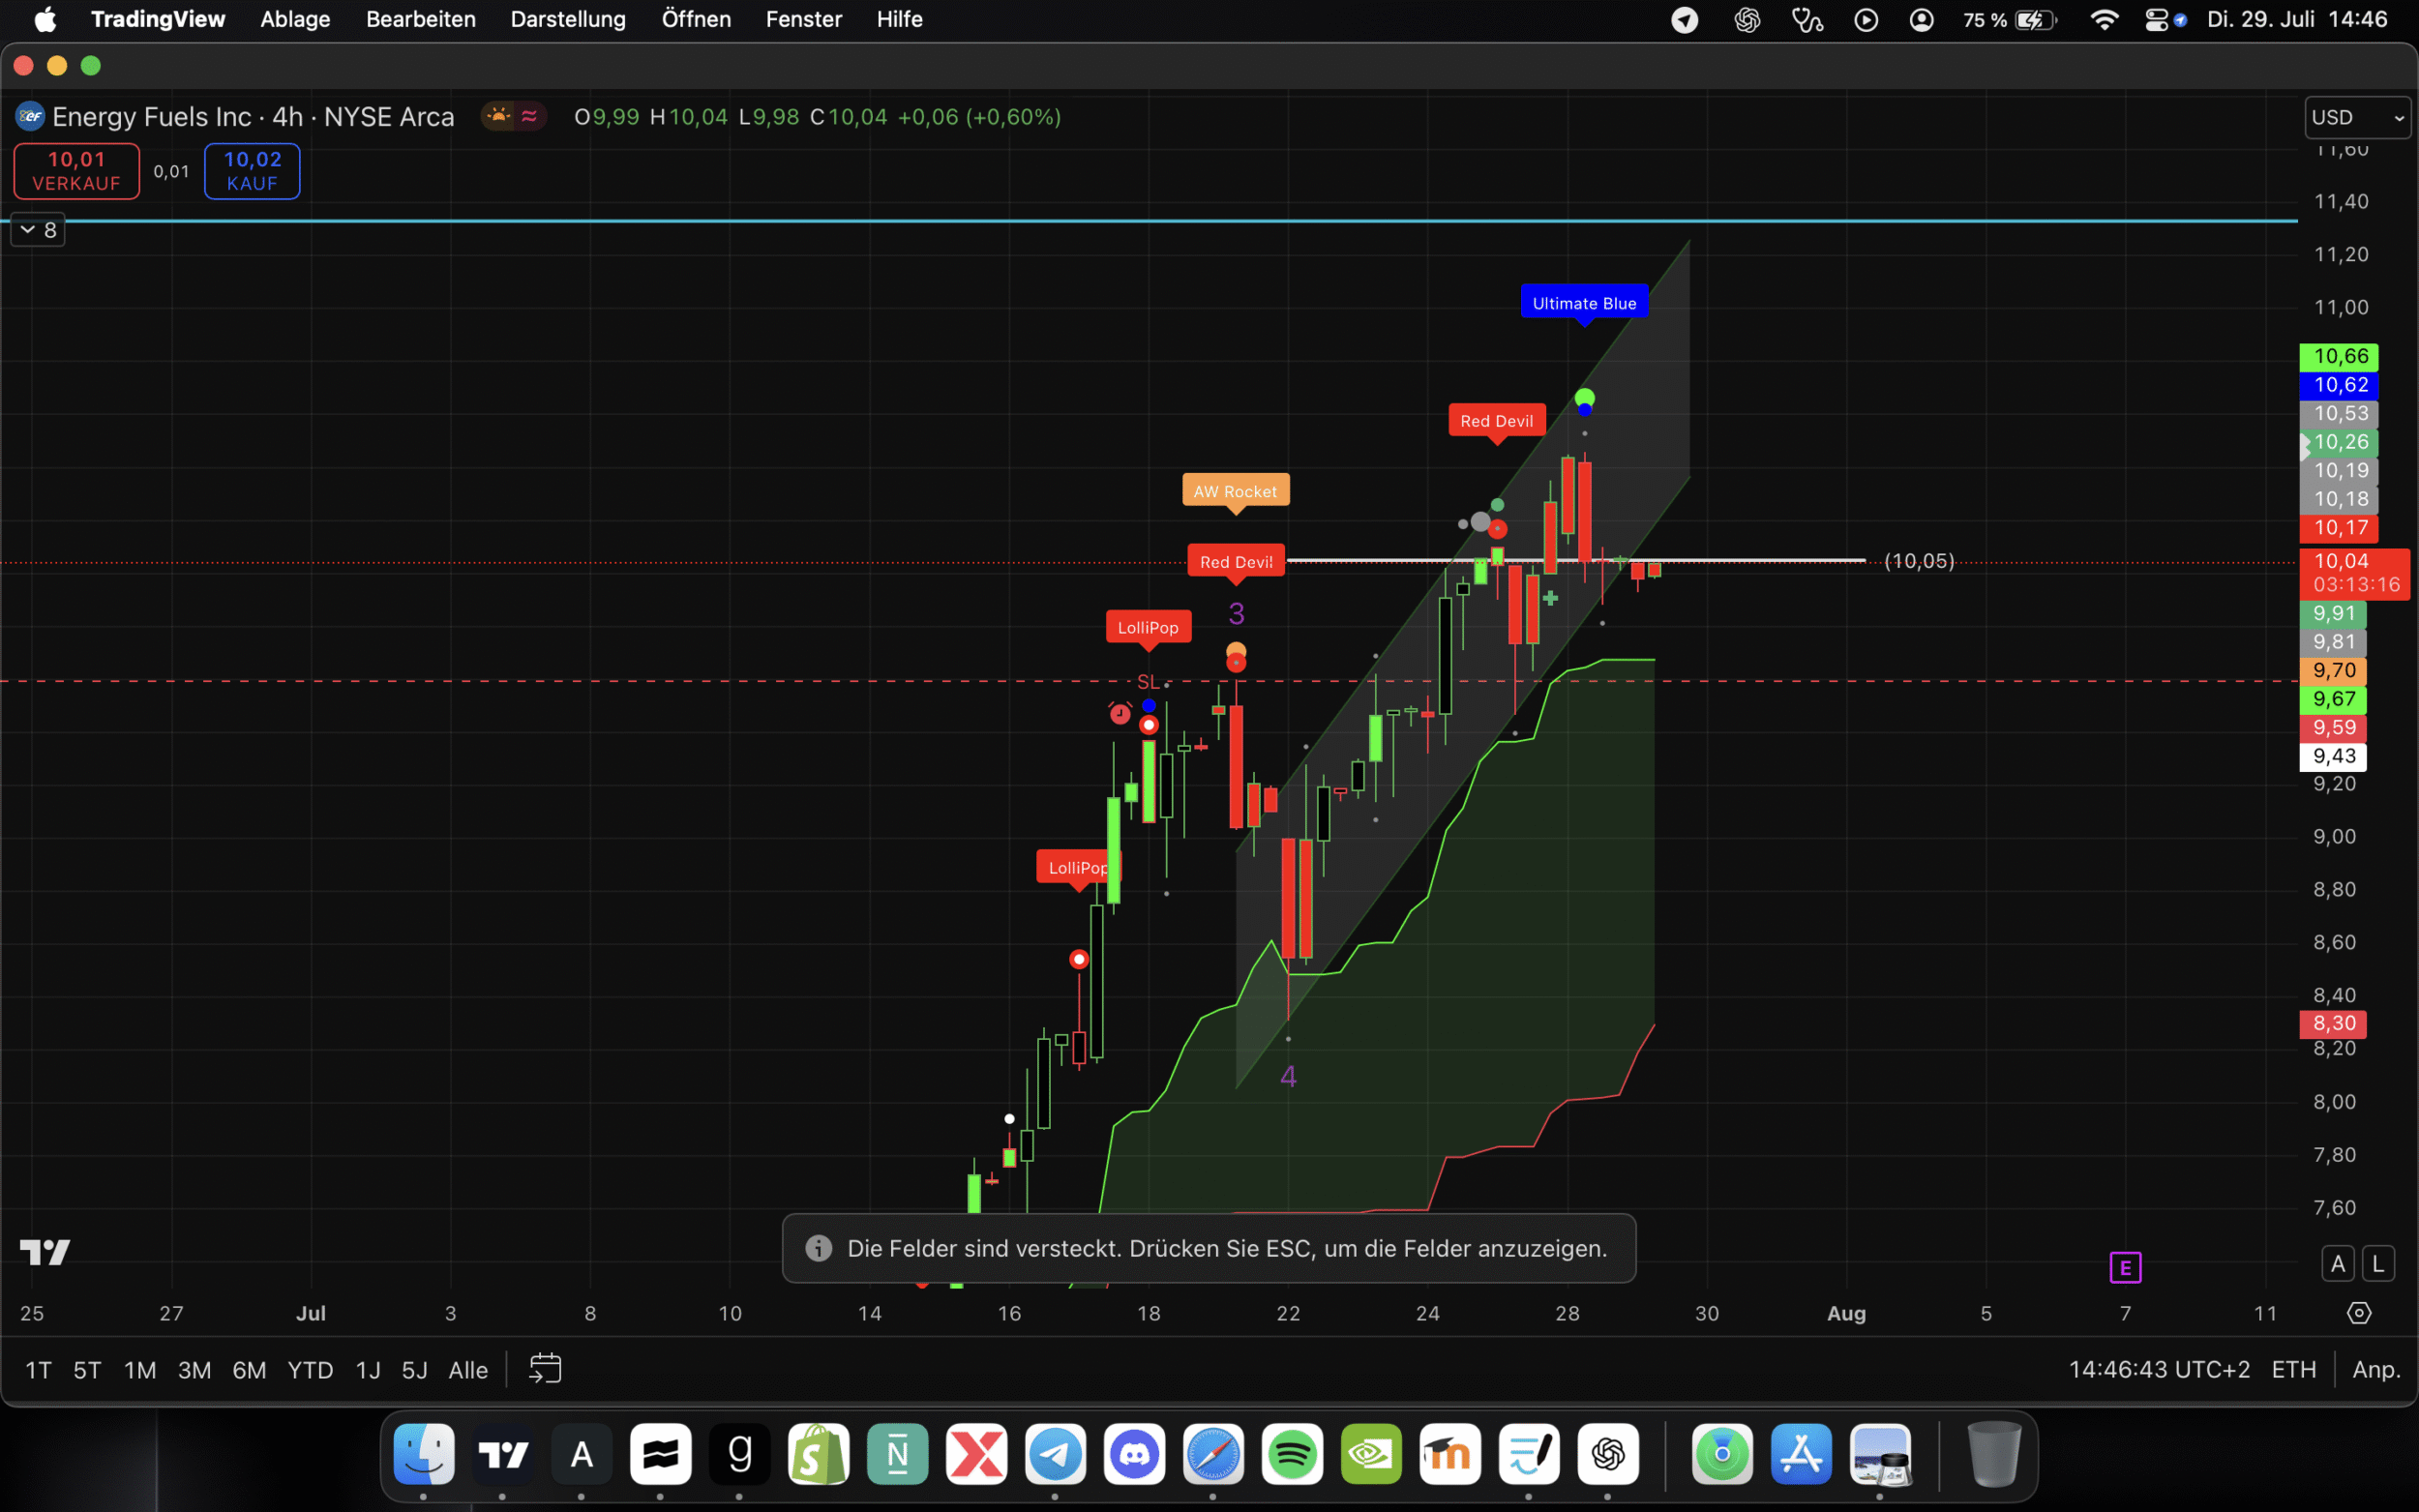Click the Energy Fuels symbol logo icon
Image resolution: width=2419 pixels, height=1512 pixels.
tap(30, 117)
